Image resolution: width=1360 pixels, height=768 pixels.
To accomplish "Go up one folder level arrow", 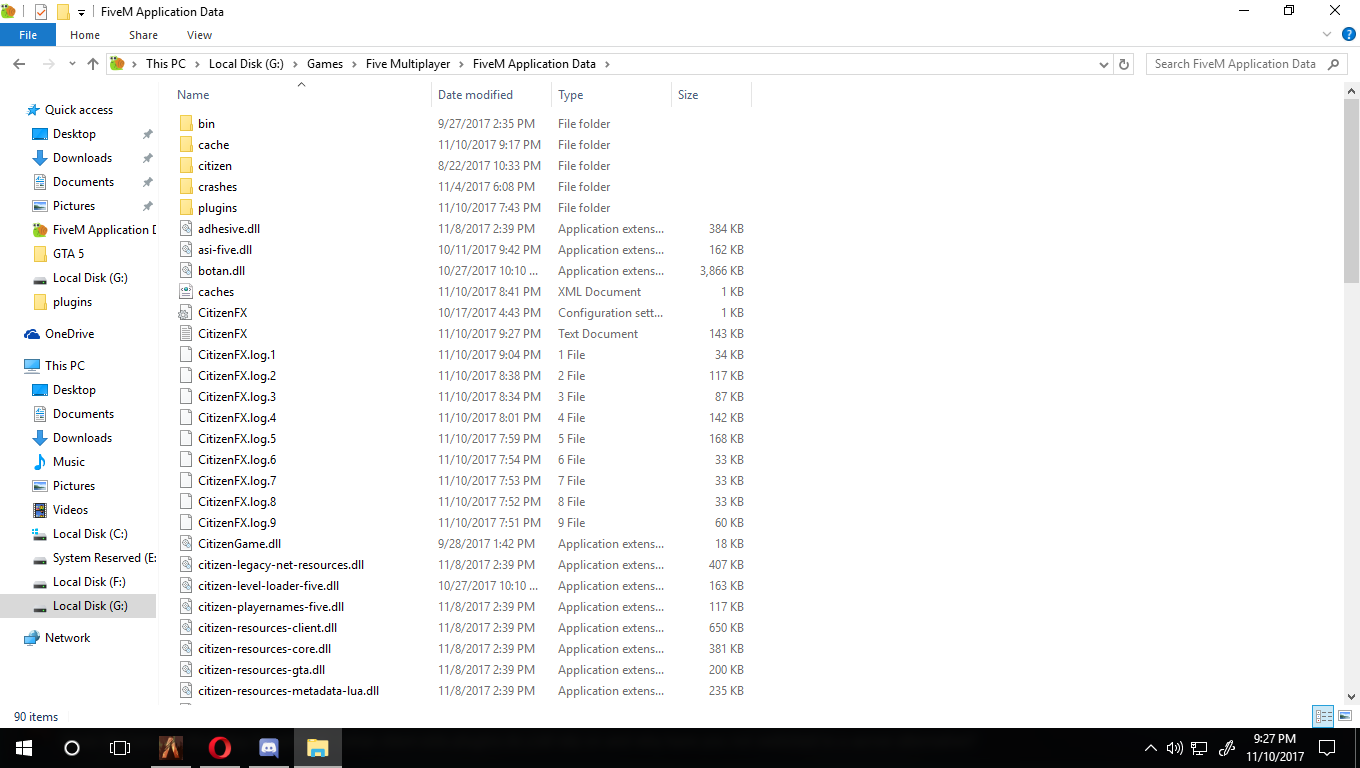I will [x=93, y=64].
